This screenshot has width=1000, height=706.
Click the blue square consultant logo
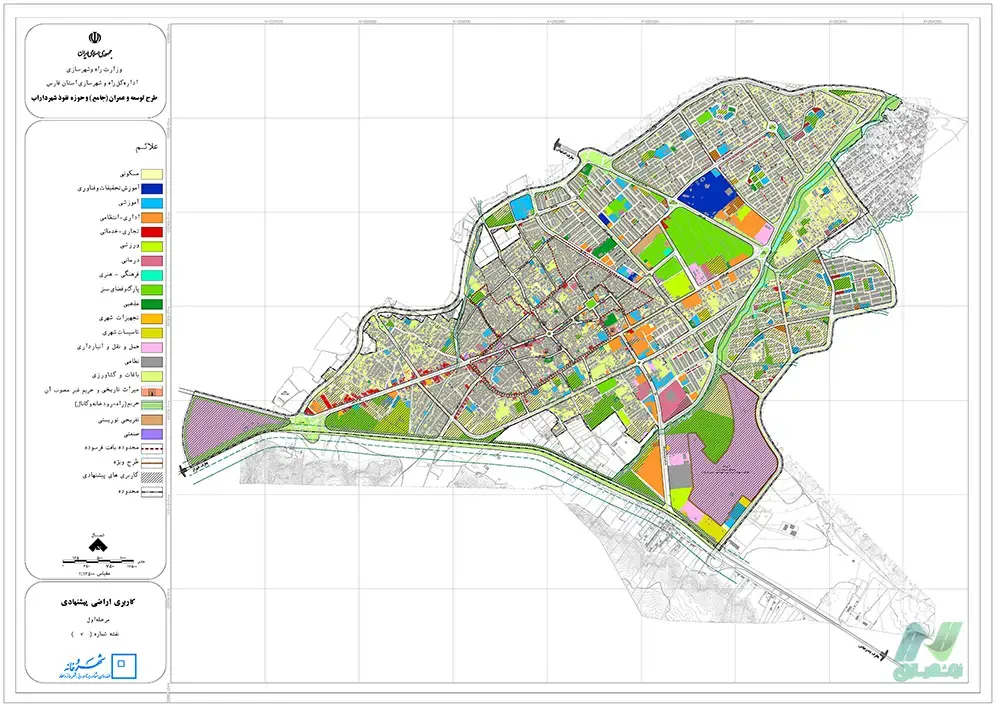coord(124,663)
